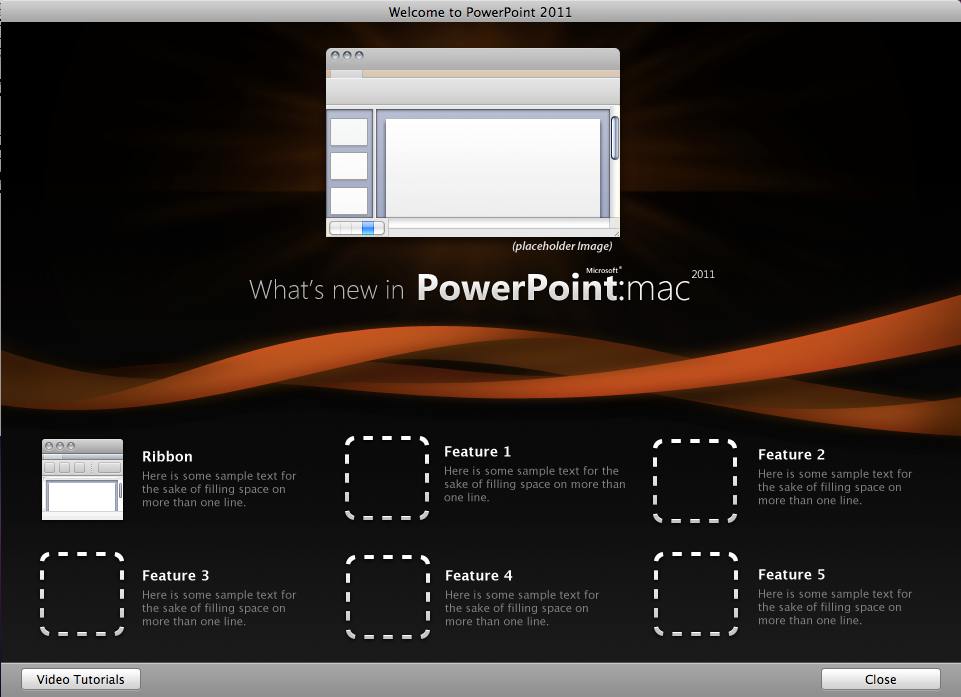Click the Feature 3 sample description text
Screen dimensions: 961x697
[x=219, y=608]
